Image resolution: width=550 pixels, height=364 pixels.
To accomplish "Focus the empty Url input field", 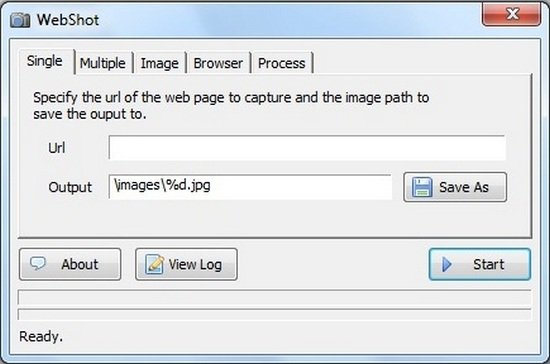I will click(307, 148).
